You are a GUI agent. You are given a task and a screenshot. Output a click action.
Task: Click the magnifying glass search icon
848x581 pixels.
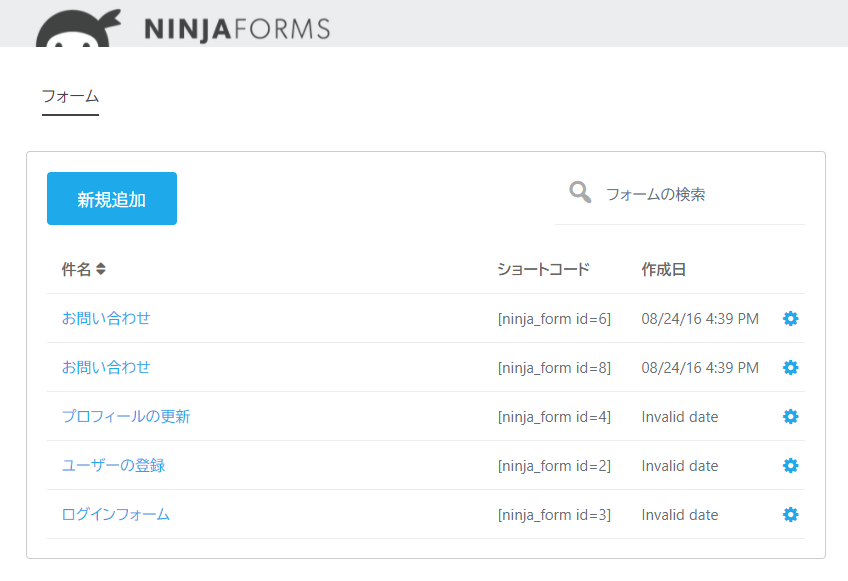click(x=580, y=192)
